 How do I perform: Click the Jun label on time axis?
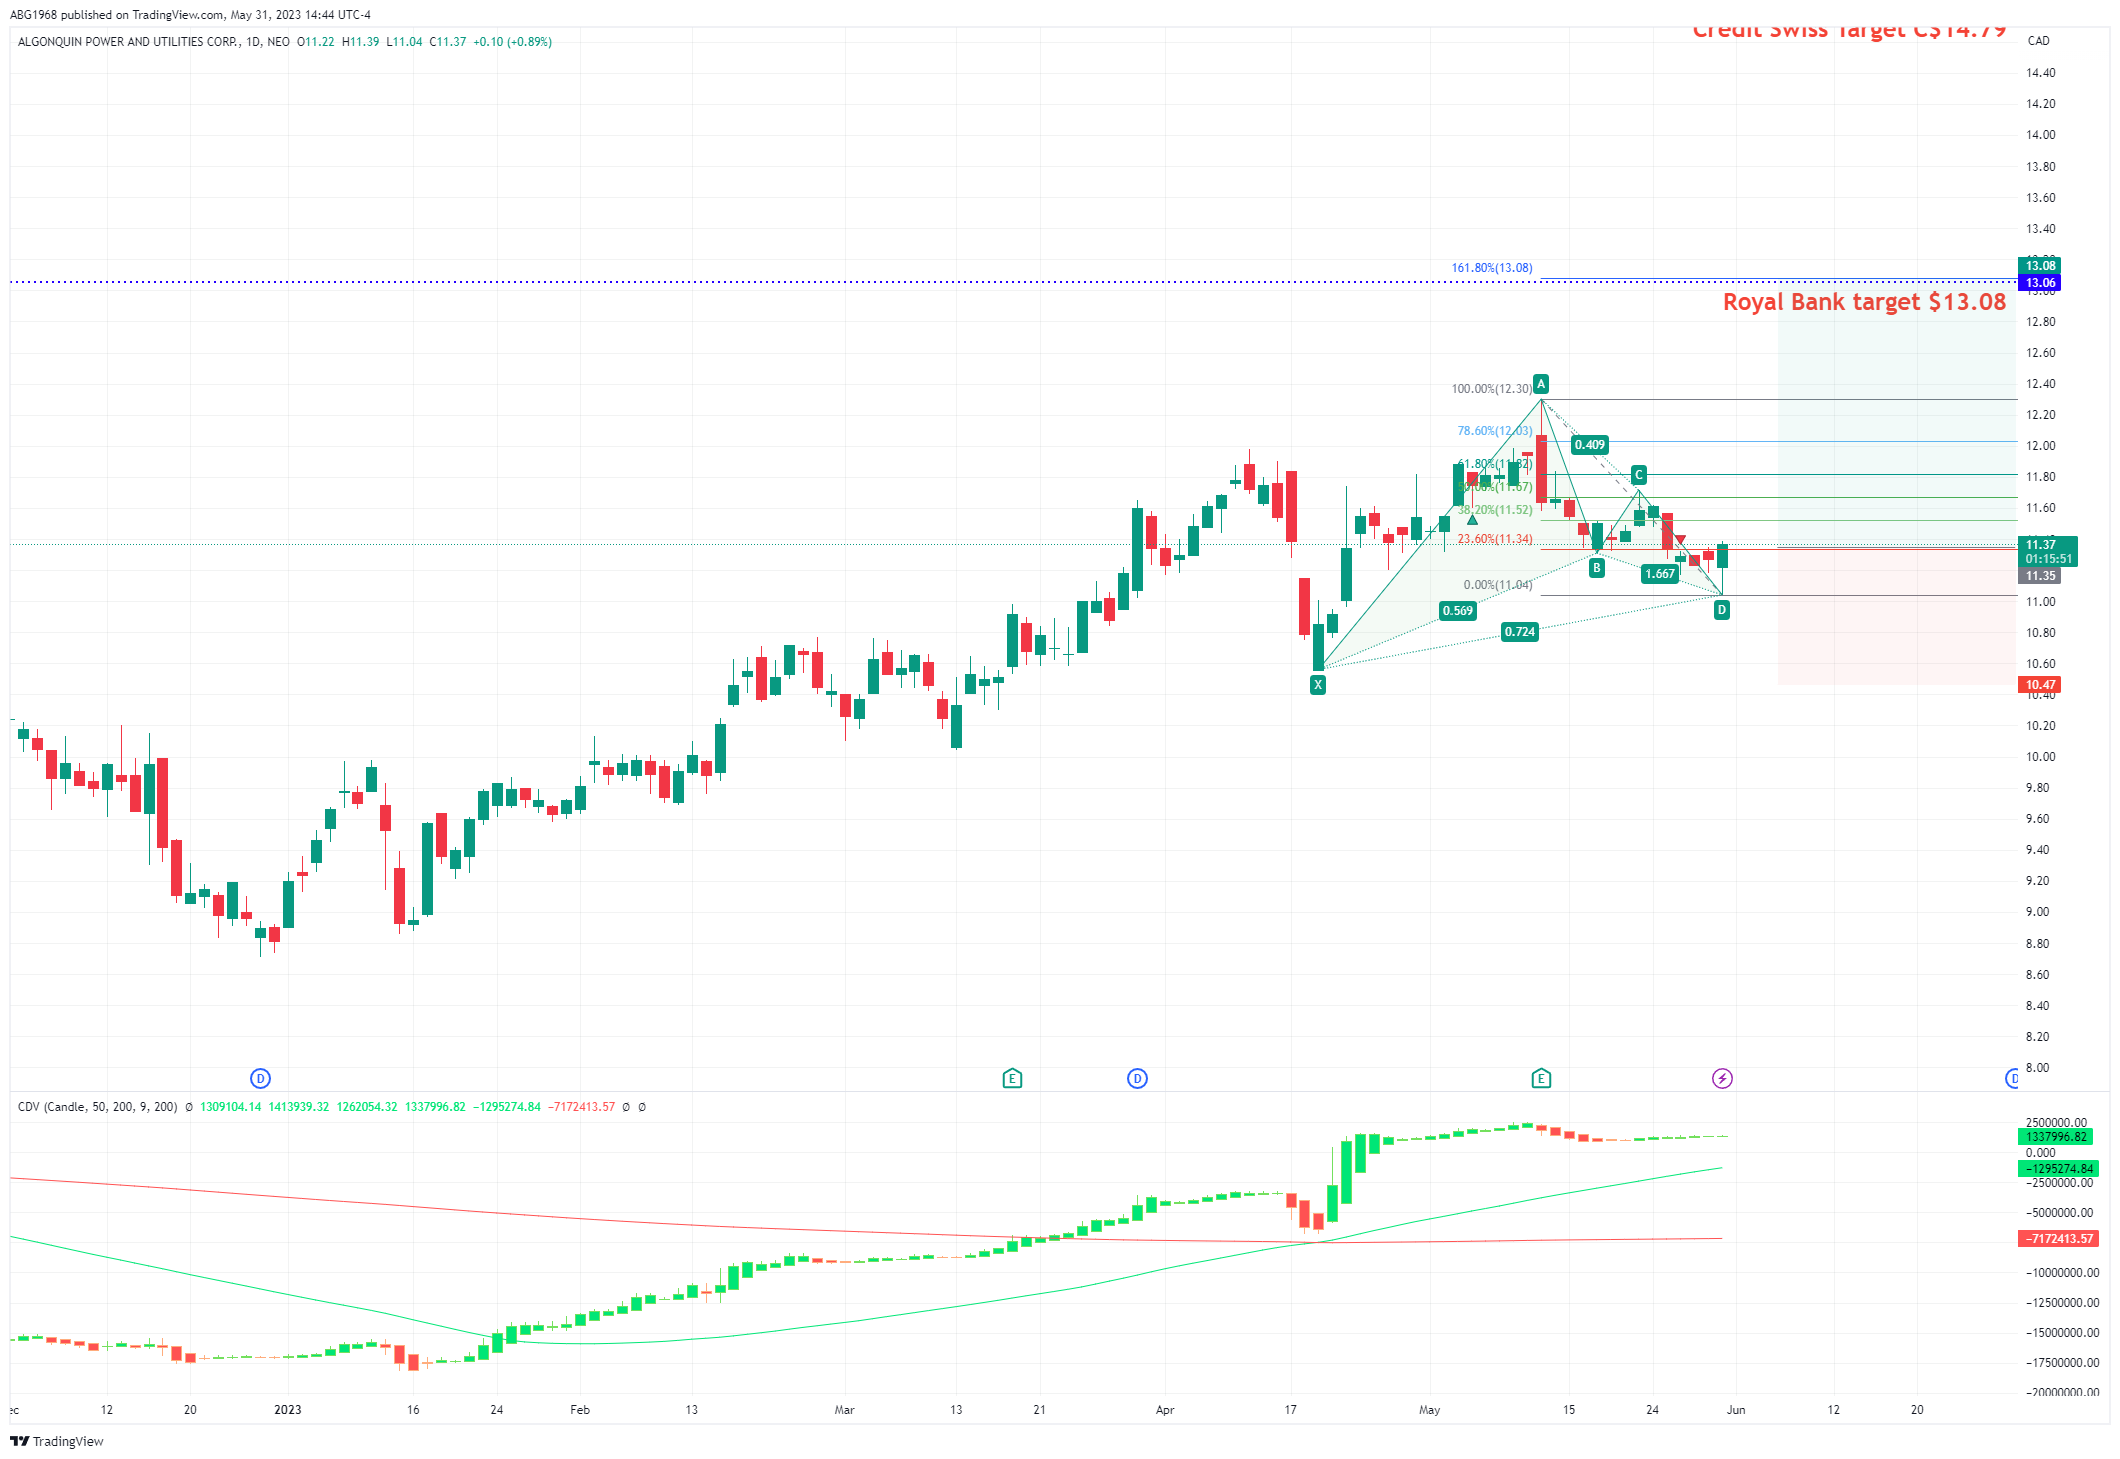(1736, 1410)
